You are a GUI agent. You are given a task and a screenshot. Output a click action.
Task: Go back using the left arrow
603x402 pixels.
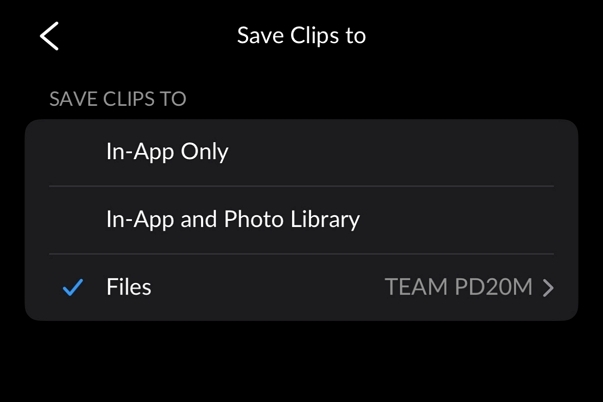49,36
